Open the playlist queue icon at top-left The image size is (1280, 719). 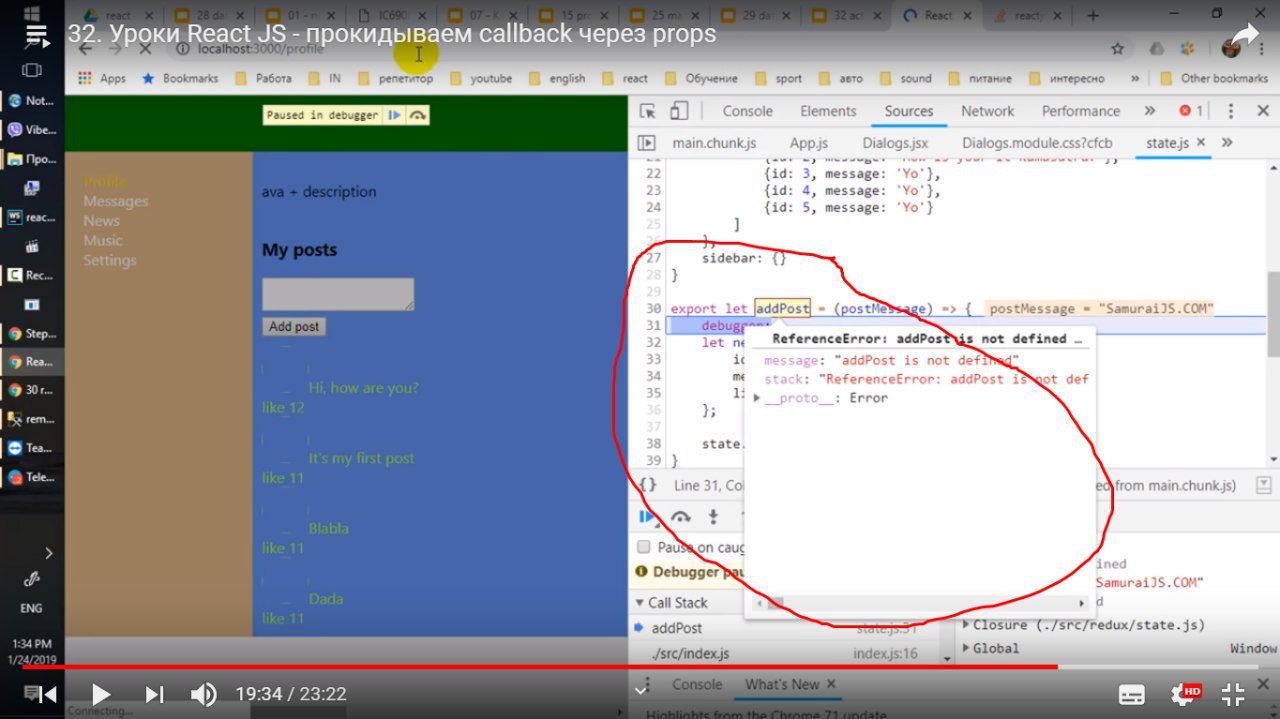click(x=36, y=34)
